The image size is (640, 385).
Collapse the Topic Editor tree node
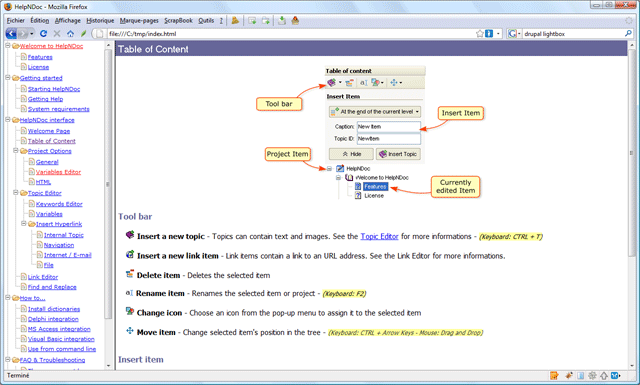[16, 192]
